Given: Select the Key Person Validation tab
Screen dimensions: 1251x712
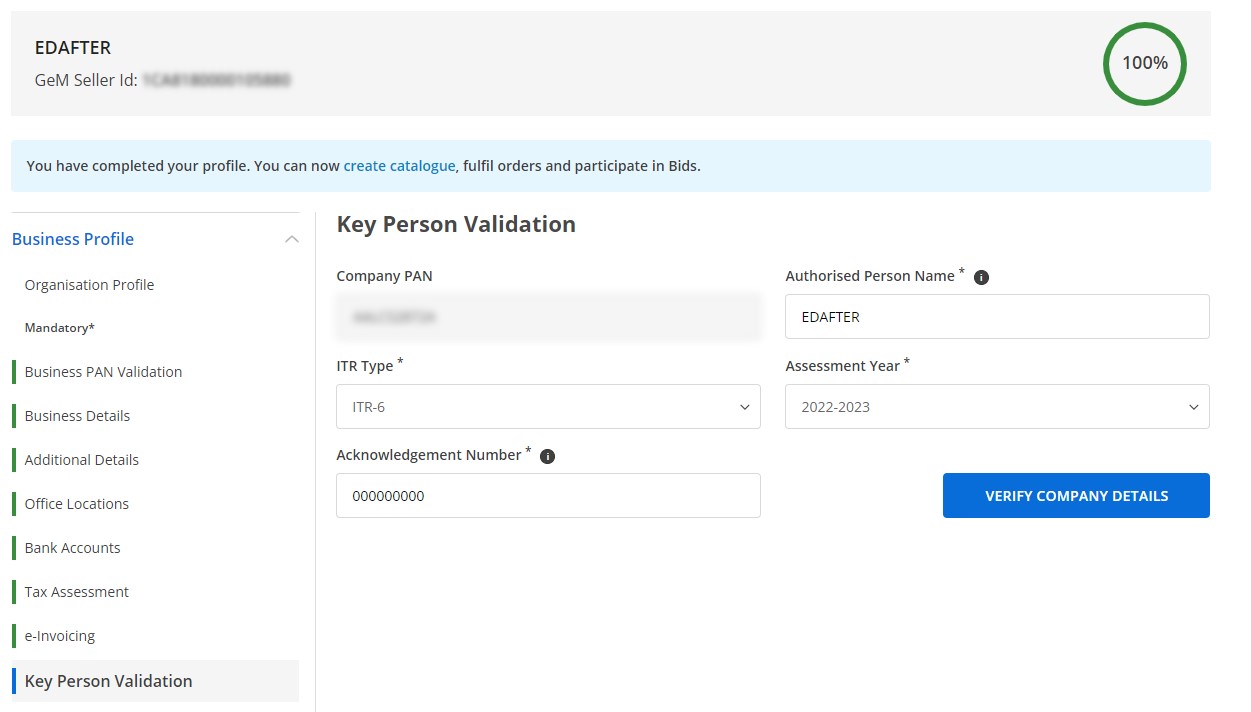Looking at the screenshot, I should (108, 680).
